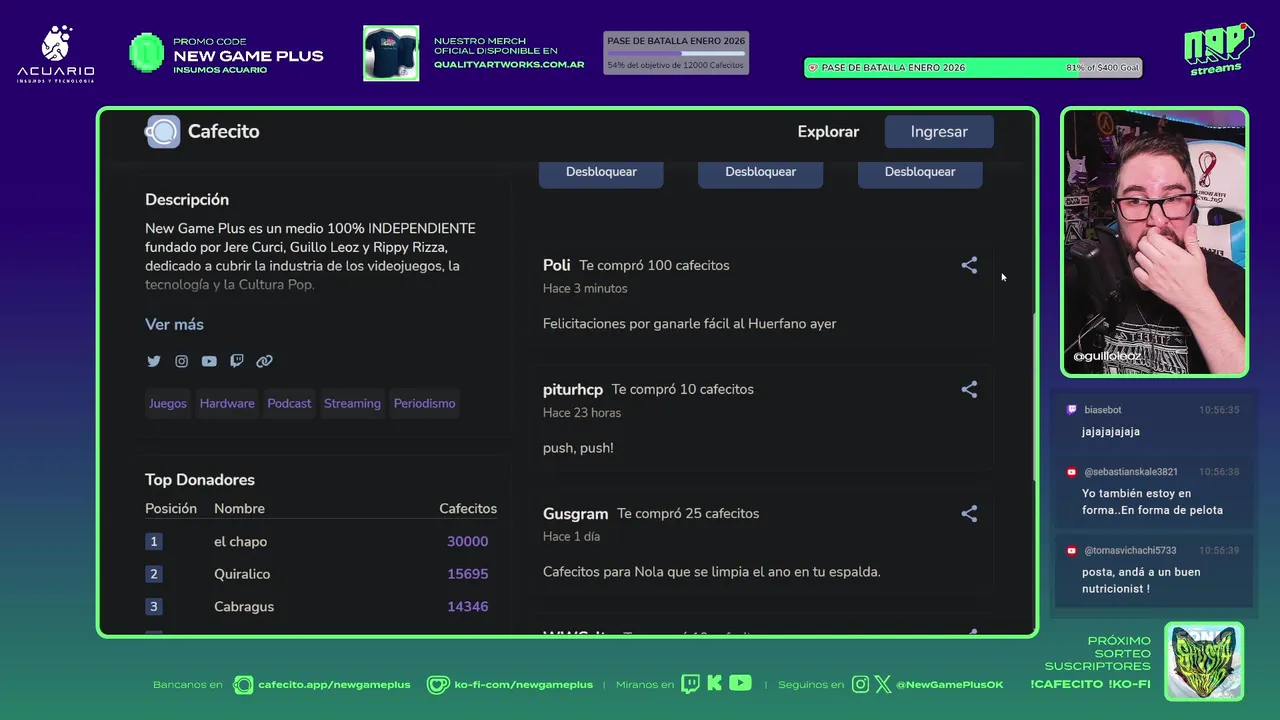The image size is (1280, 720).
Task: Click the NGP streams logo
Action: point(1217,49)
